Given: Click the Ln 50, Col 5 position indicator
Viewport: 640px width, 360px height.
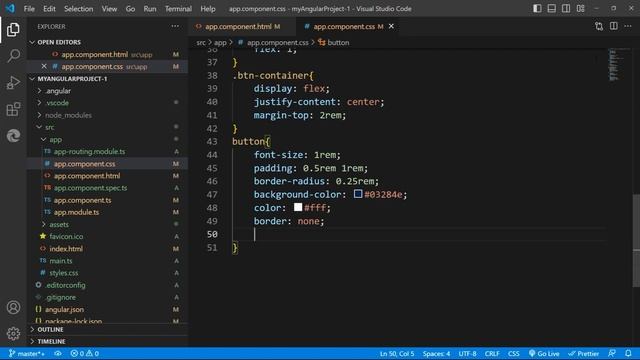Looking at the screenshot, I should 397,353.
